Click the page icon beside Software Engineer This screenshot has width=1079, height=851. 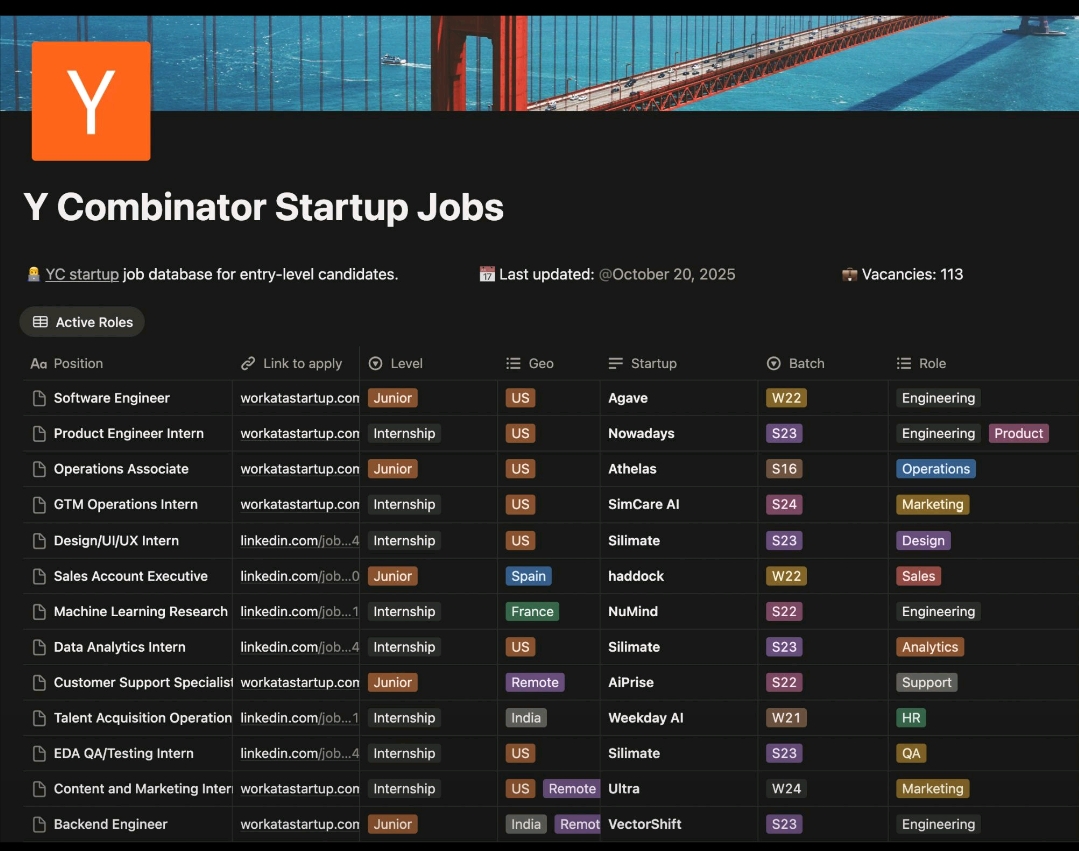(x=39, y=398)
